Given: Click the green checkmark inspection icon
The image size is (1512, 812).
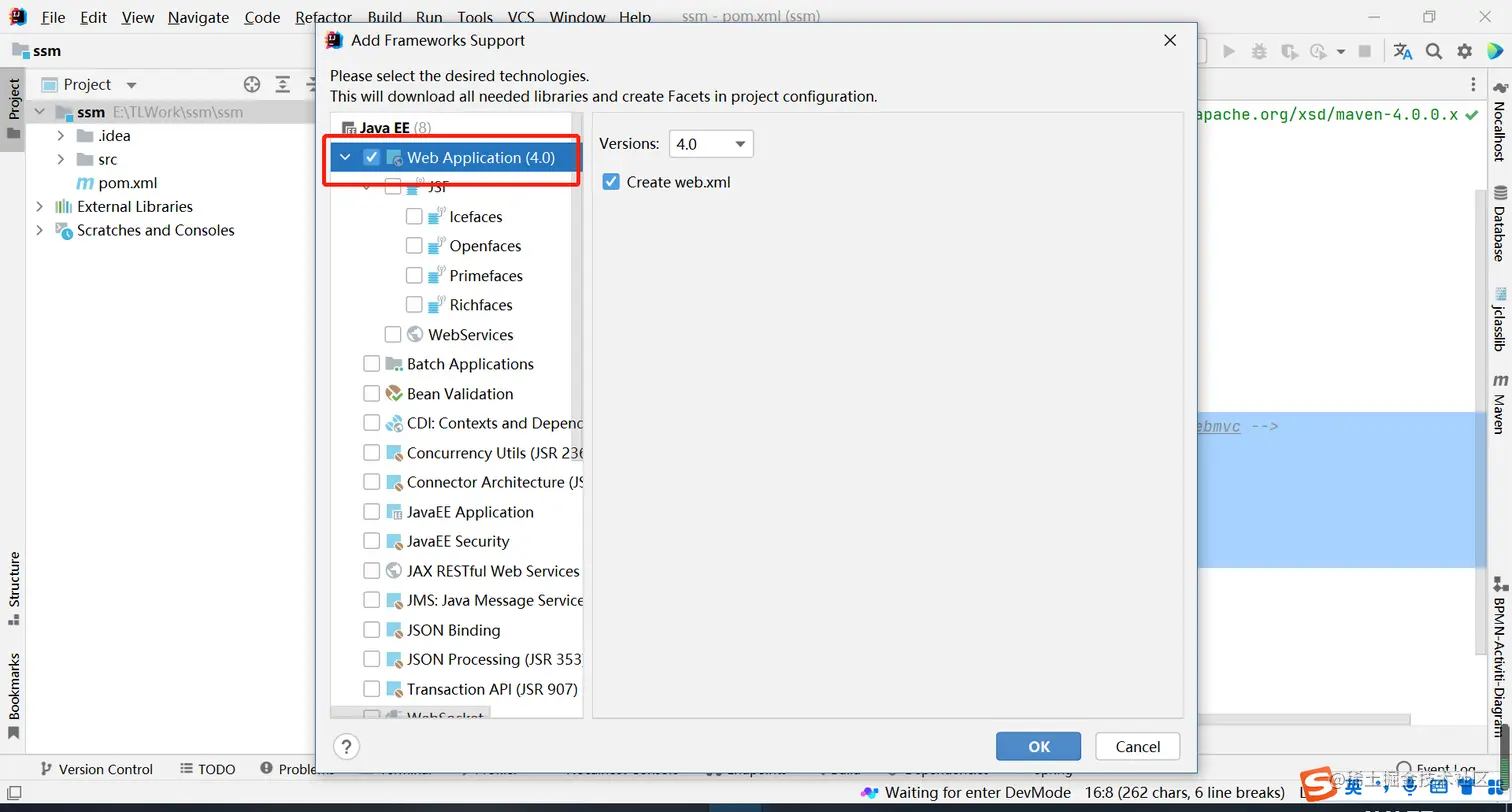Looking at the screenshot, I should [x=1471, y=115].
